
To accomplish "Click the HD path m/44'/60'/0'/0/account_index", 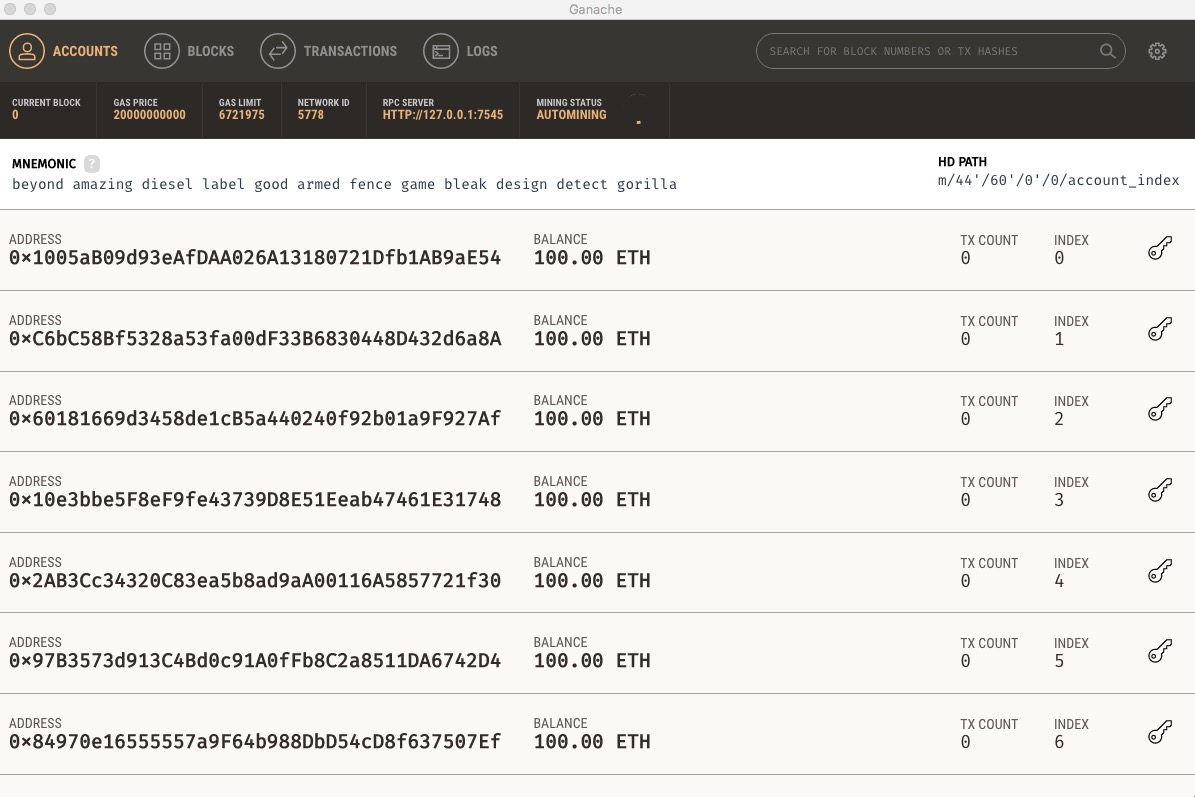I will 1059,180.
